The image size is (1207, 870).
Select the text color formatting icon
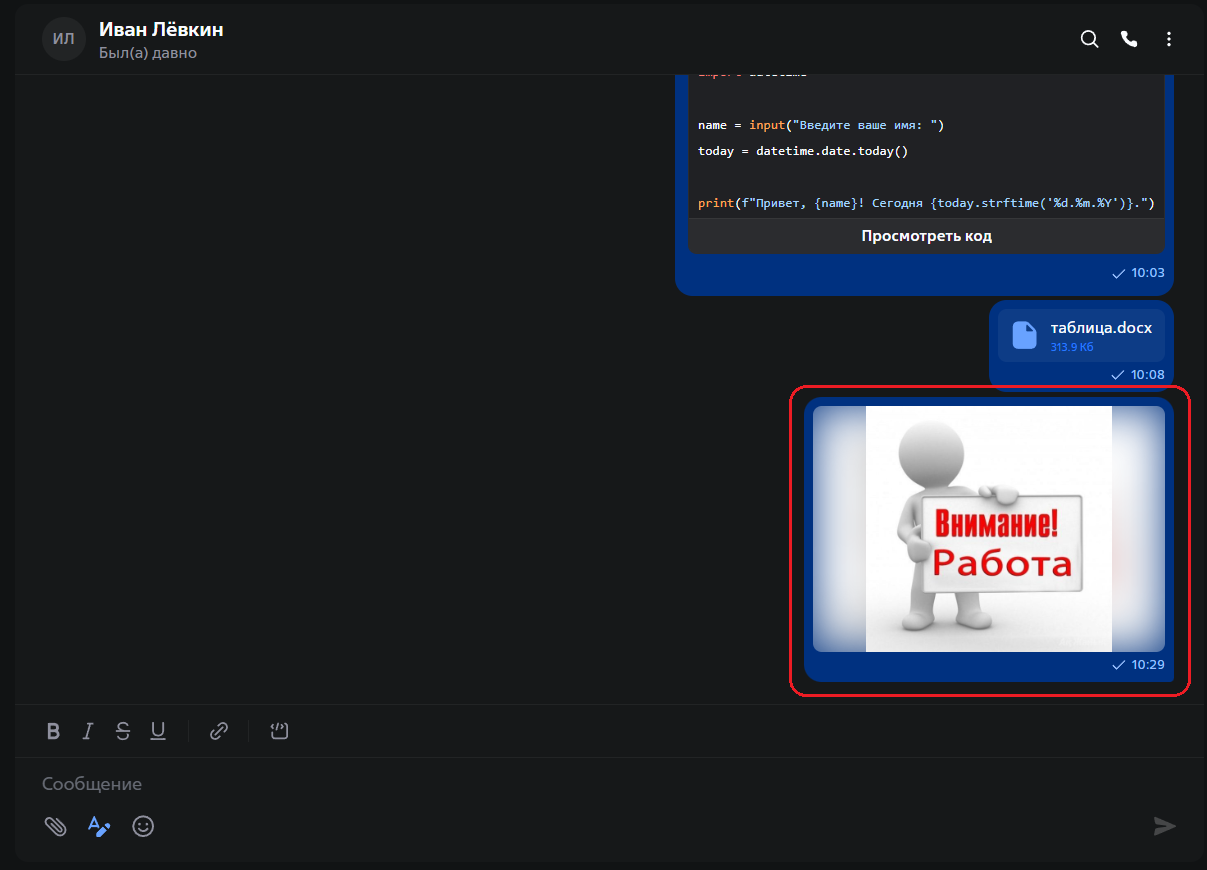[99, 826]
